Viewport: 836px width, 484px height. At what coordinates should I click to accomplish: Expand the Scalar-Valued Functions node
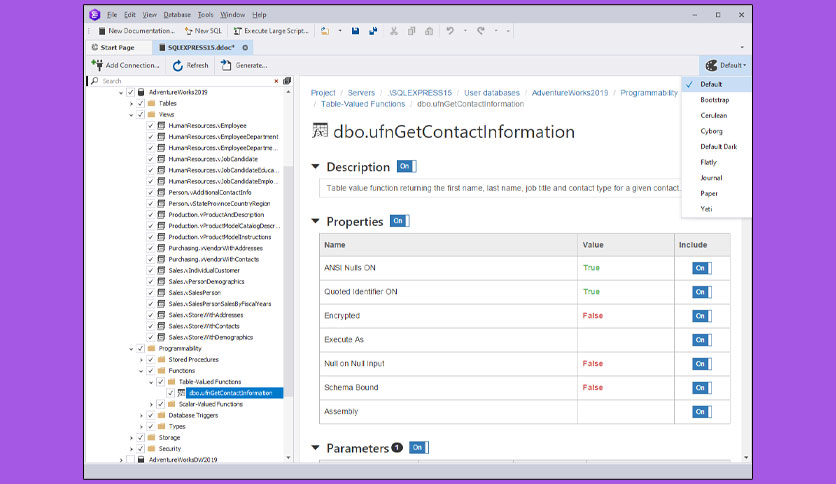(x=151, y=405)
